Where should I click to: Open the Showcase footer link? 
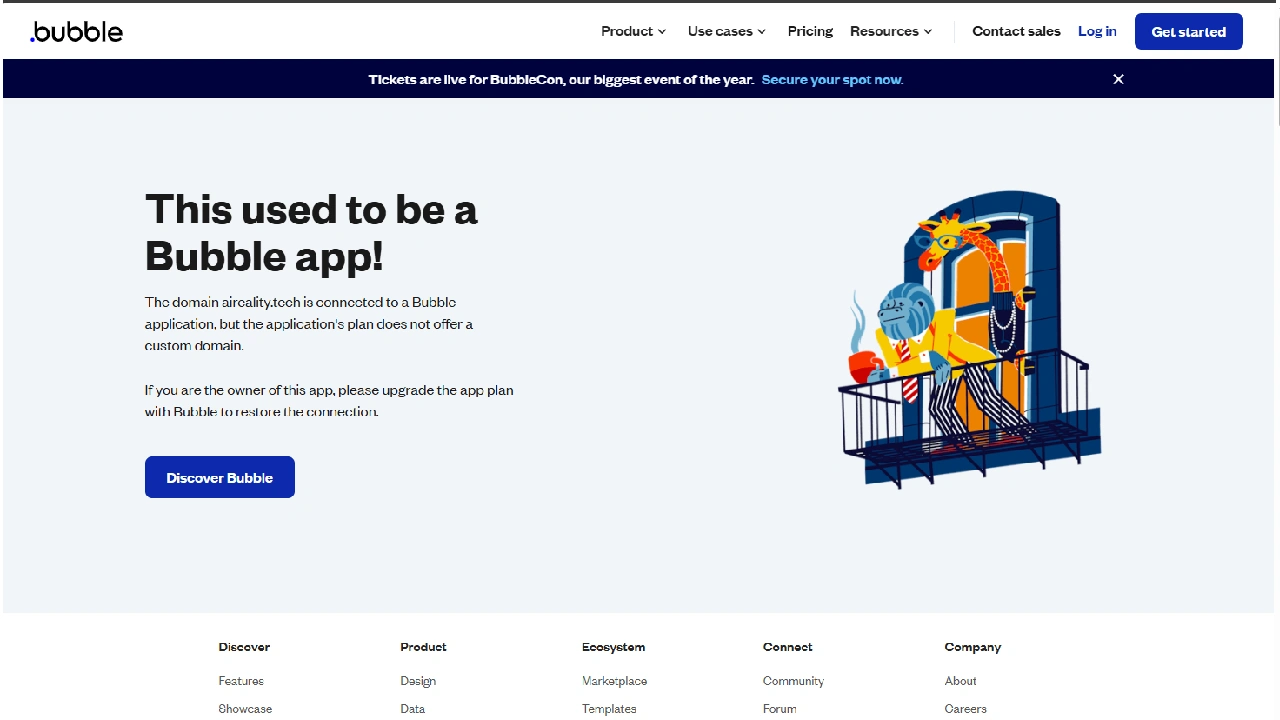click(245, 708)
